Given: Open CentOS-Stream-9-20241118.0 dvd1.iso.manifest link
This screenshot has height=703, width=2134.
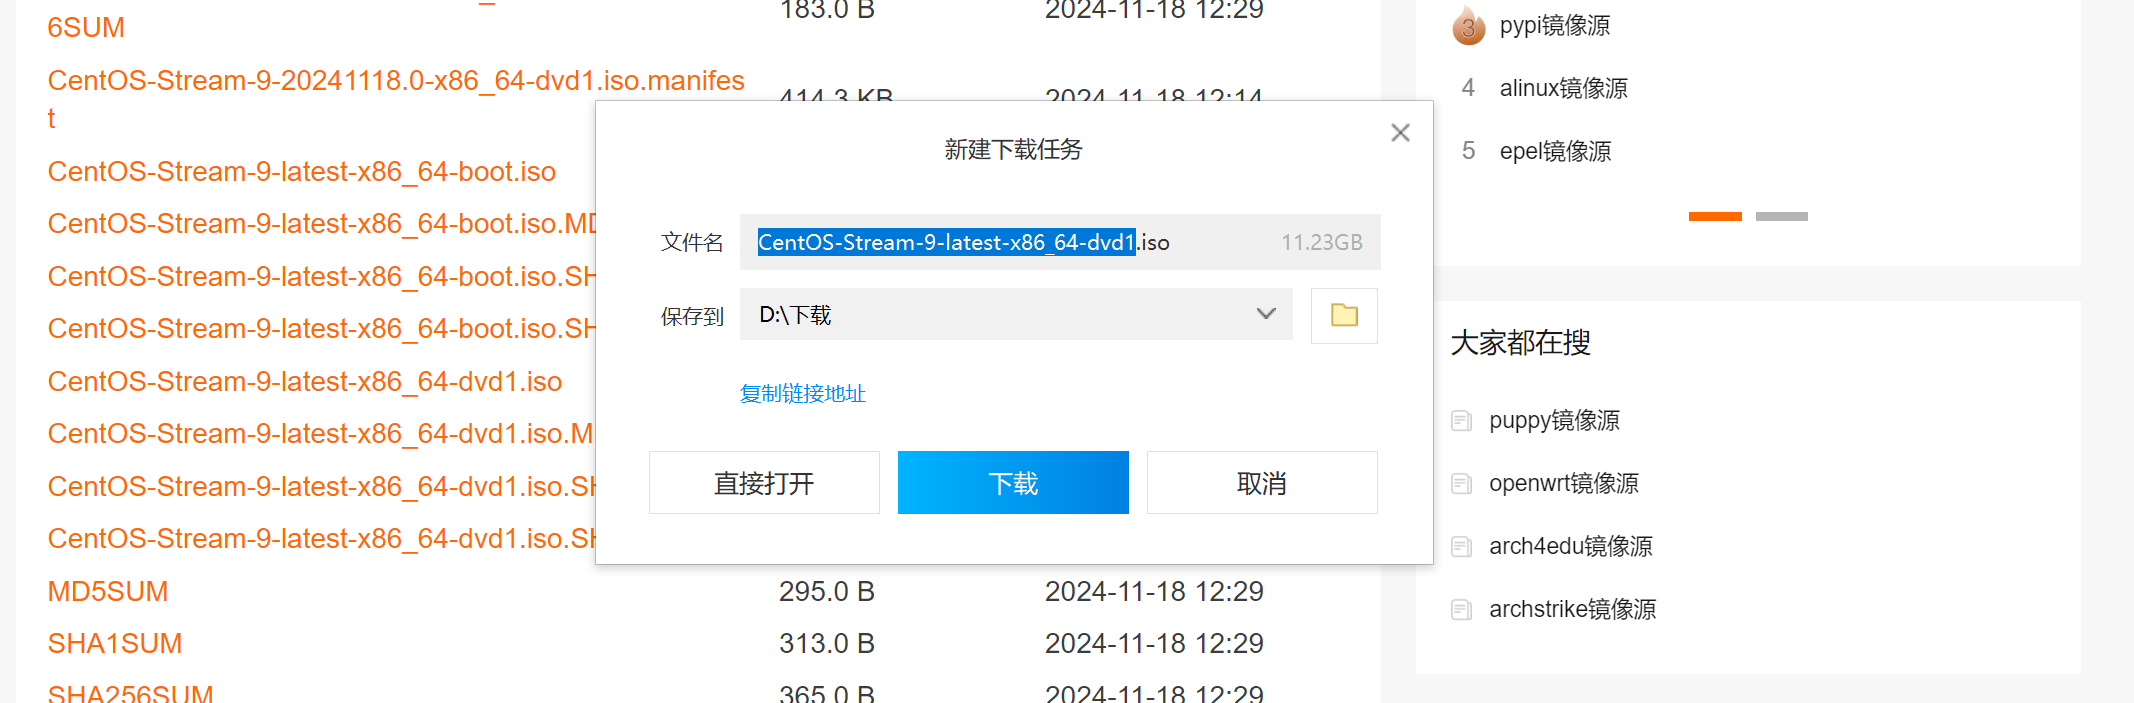Looking at the screenshot, I should coord(396,99).
